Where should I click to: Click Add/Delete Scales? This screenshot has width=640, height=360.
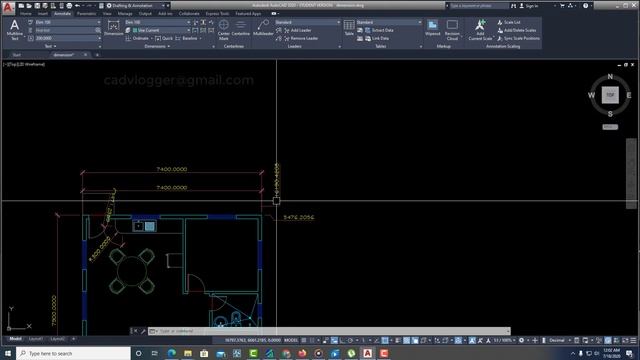click(517, 30)
